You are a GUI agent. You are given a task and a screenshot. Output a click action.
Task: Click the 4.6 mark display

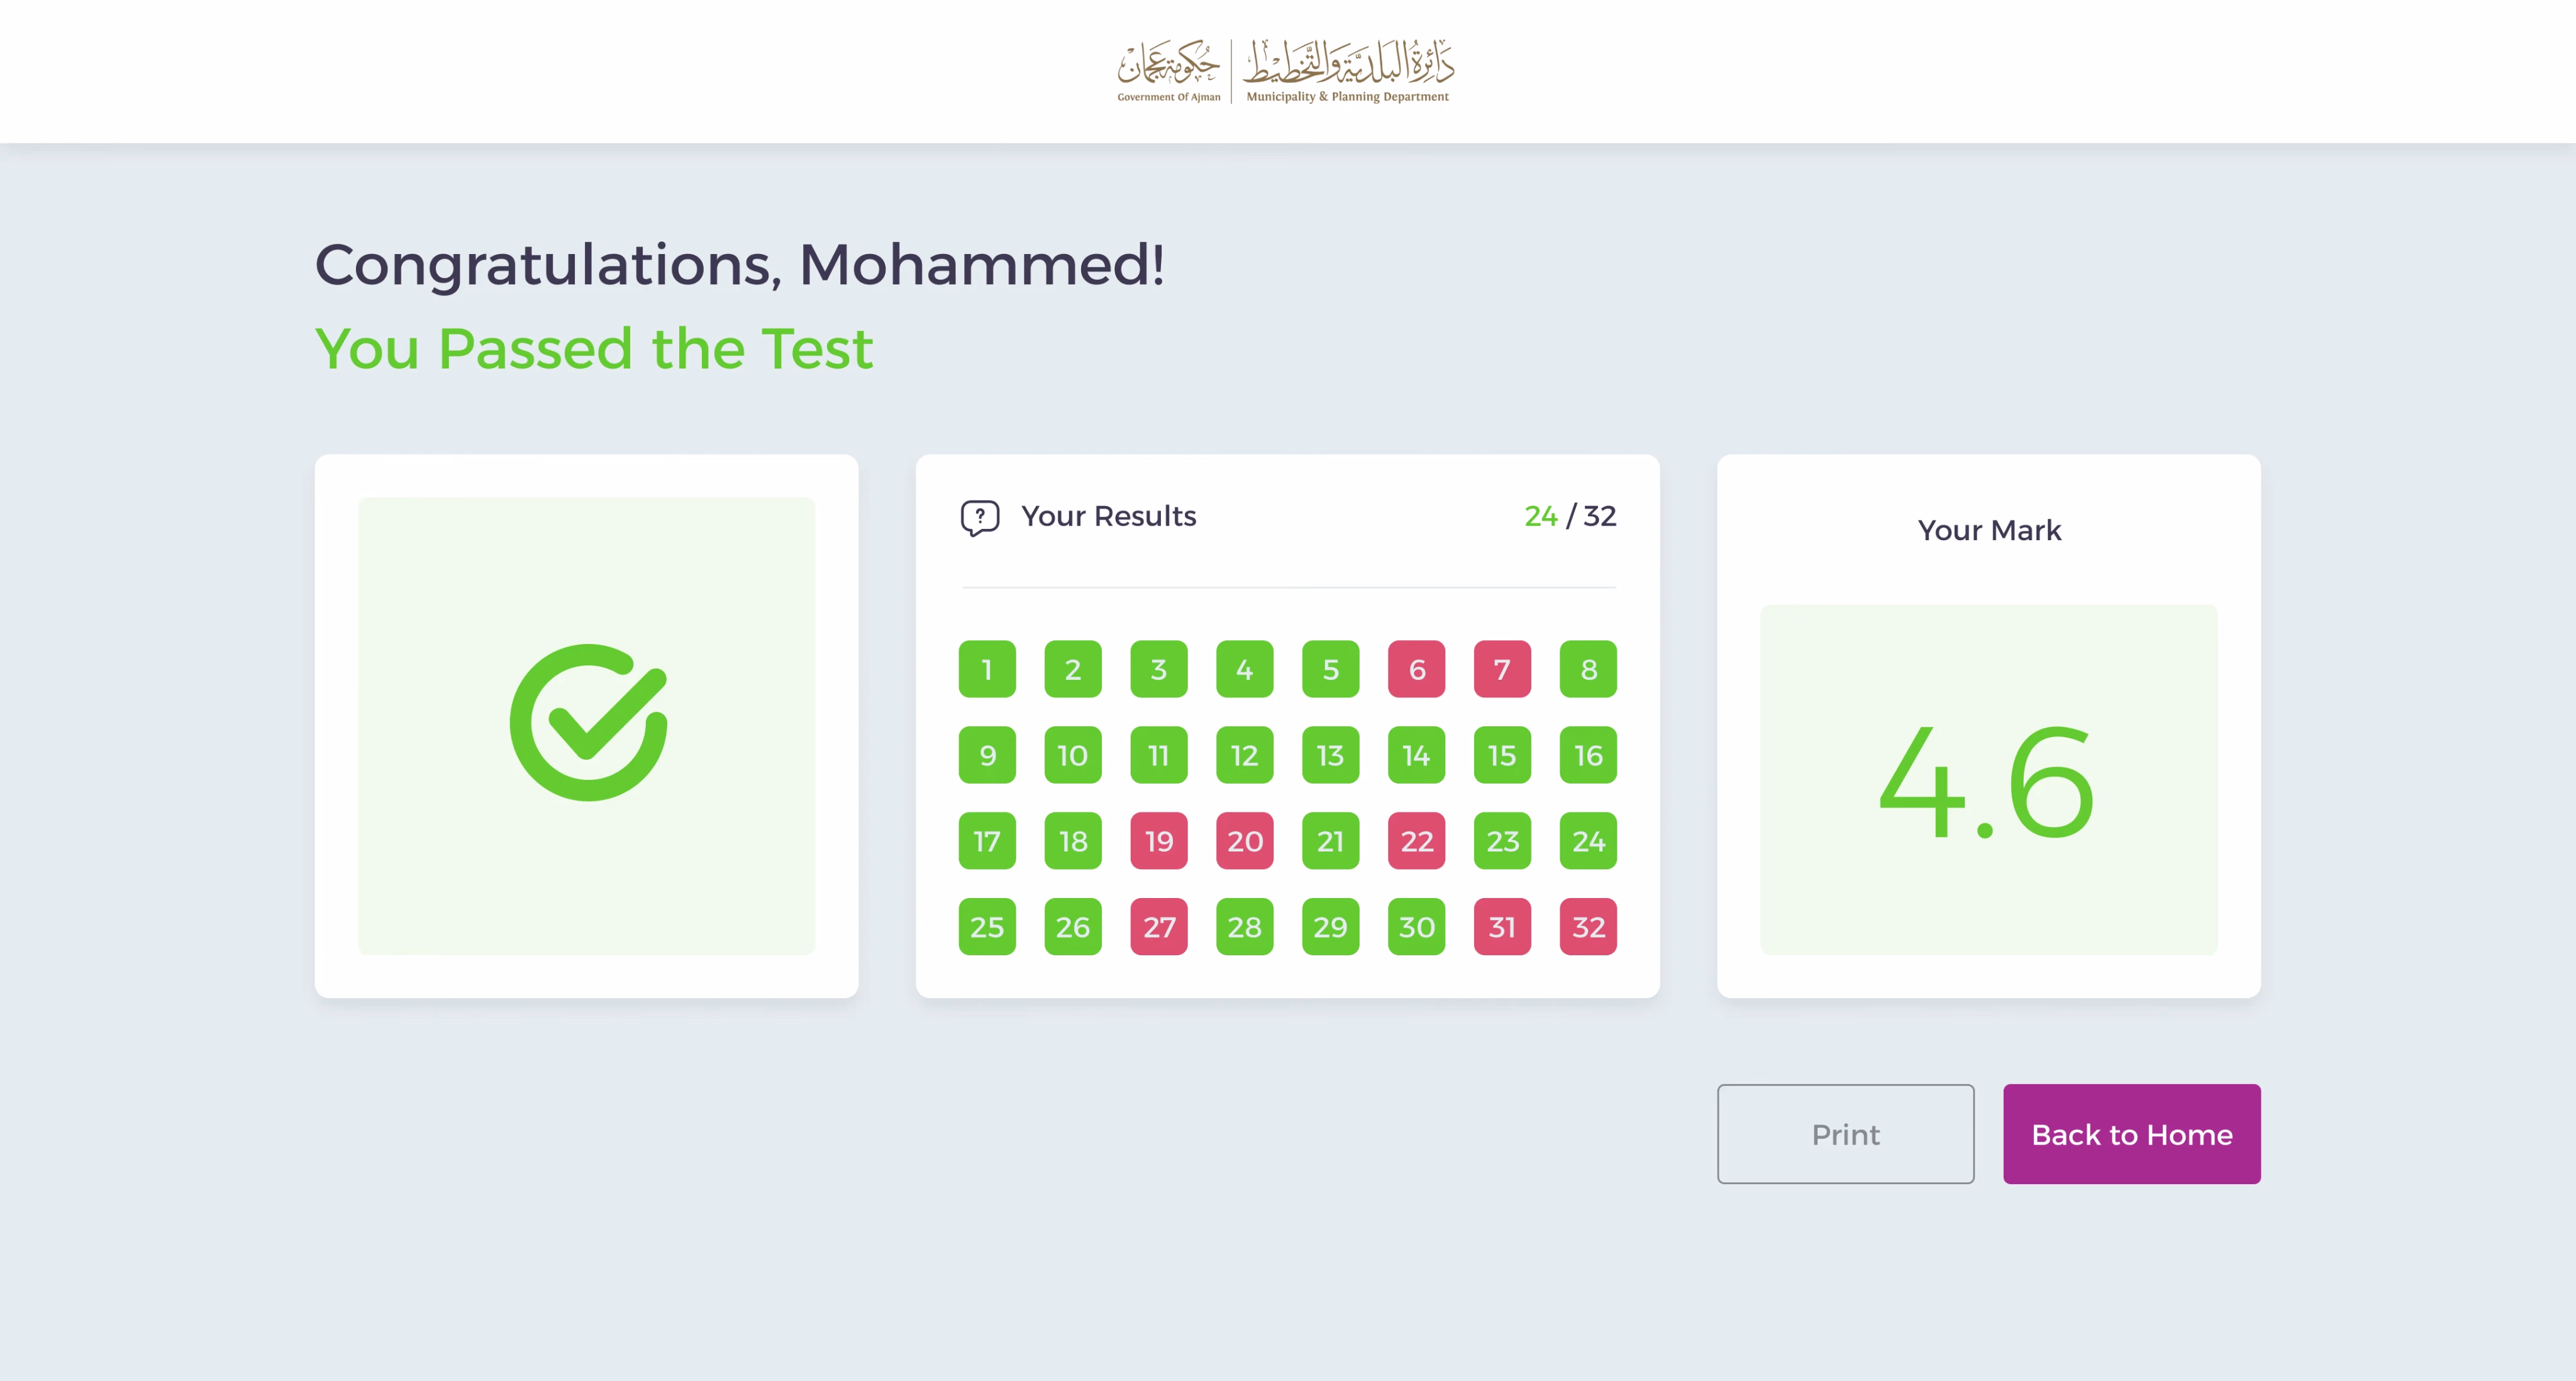(x=1987, y=781)
